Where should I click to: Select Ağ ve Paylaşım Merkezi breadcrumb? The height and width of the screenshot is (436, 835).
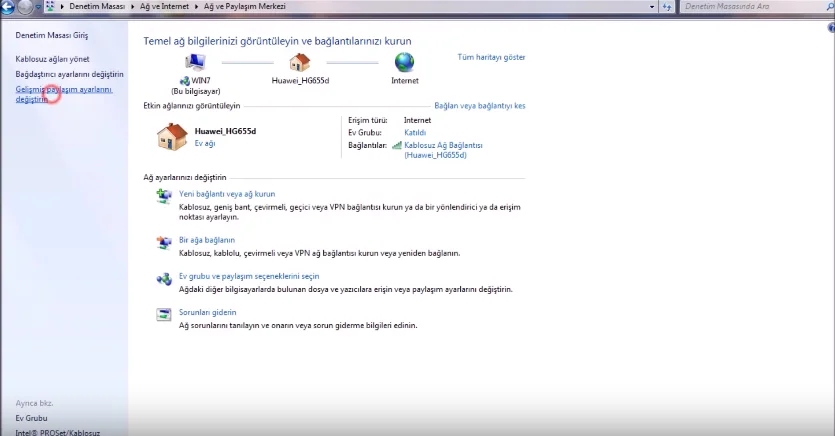(244, 6)
